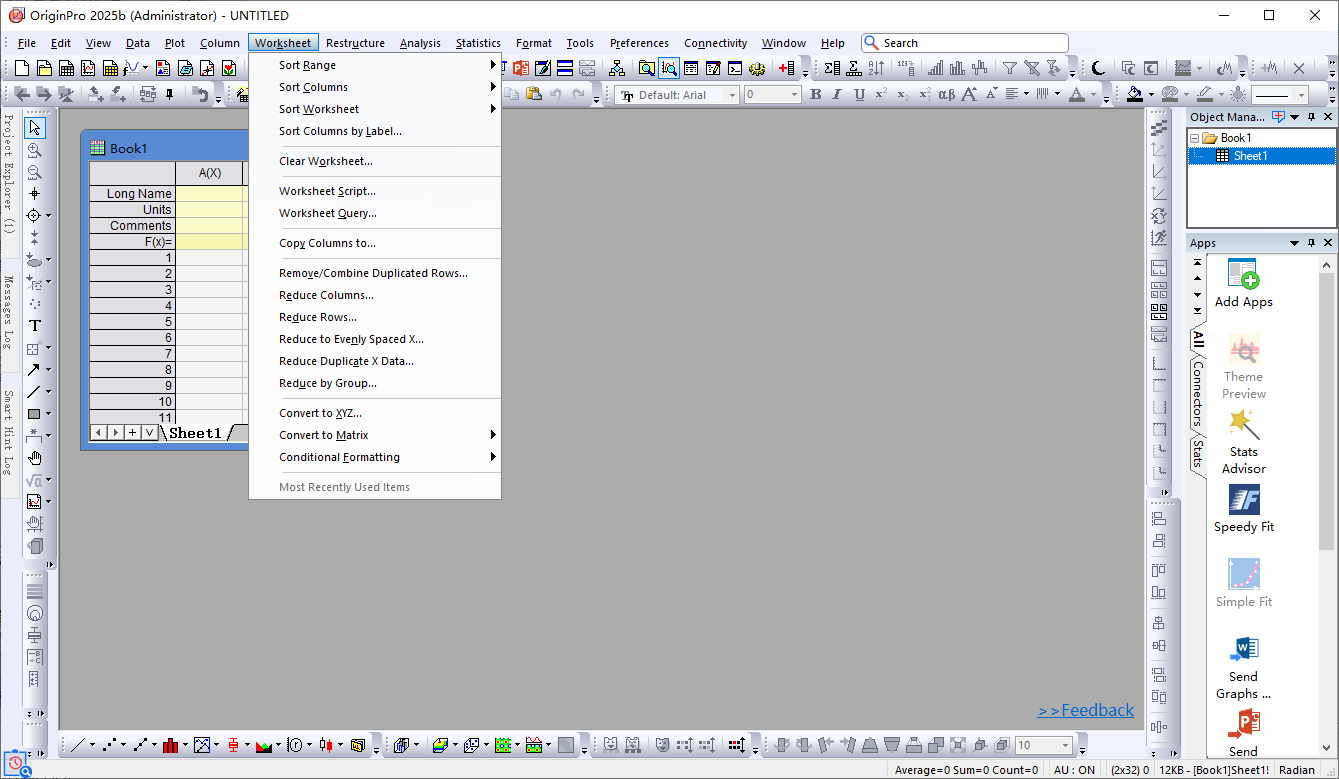Toggle Bold formatting
Screen dimensions: 1339x779
click(x=815, y=94)
